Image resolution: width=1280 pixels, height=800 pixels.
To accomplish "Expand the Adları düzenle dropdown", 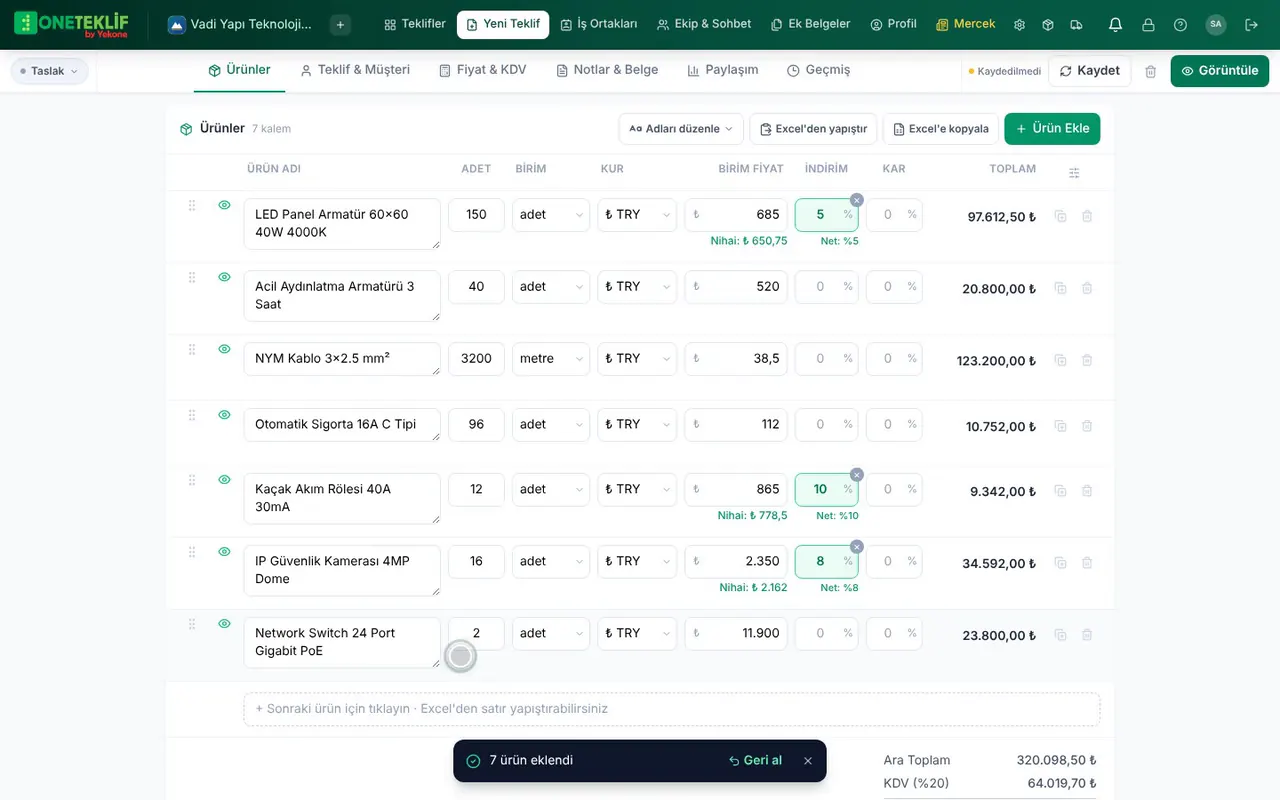I will tap(682, 129).
